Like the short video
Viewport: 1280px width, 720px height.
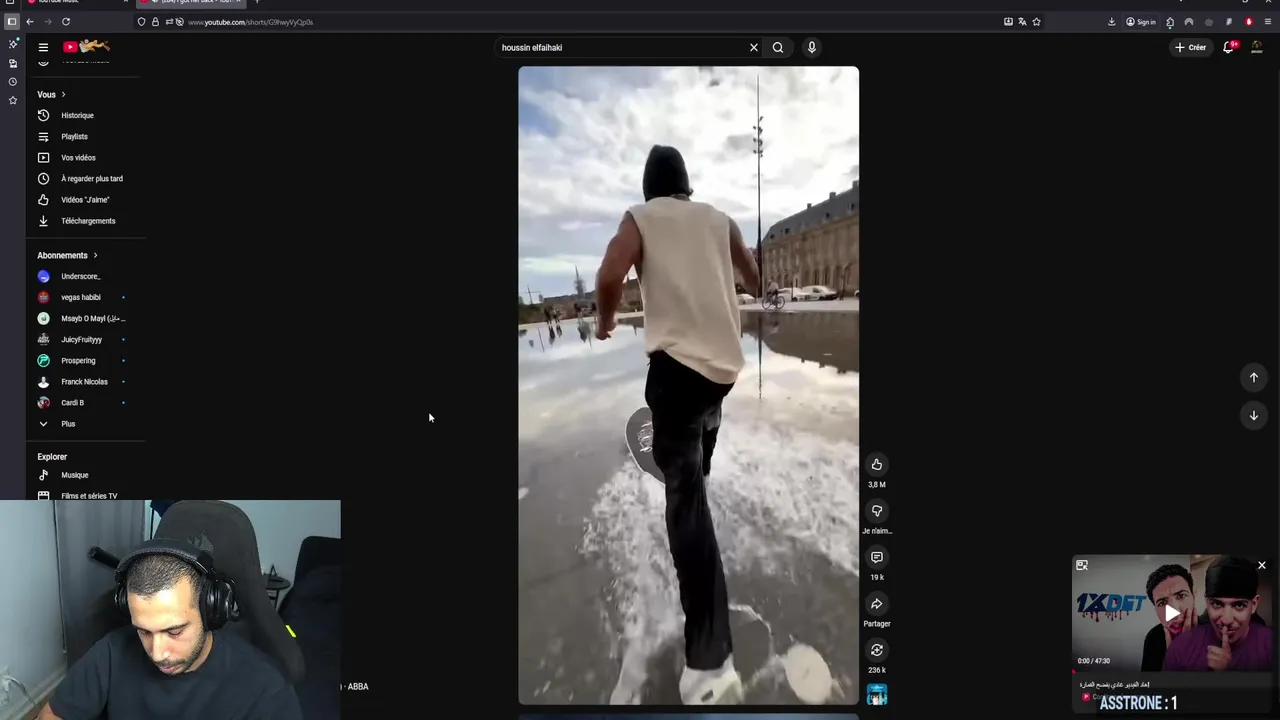coord(876,464)
